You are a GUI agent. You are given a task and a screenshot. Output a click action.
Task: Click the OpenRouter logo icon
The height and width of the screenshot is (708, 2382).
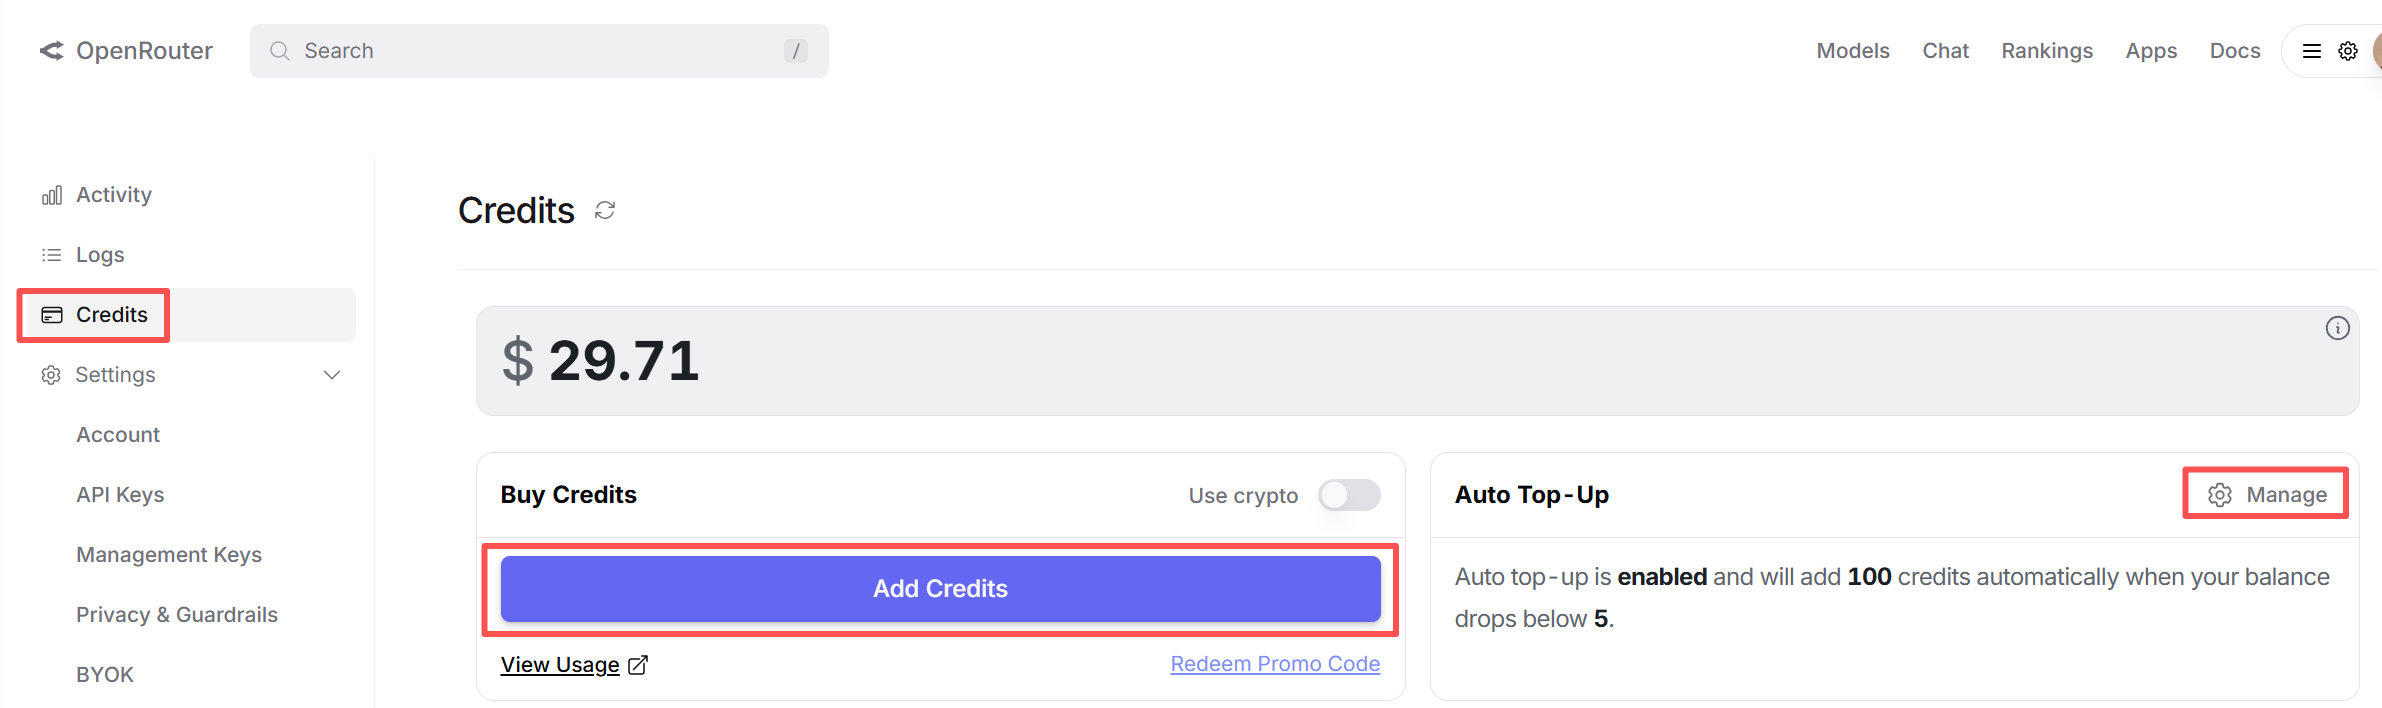click(x=49, y=50)
